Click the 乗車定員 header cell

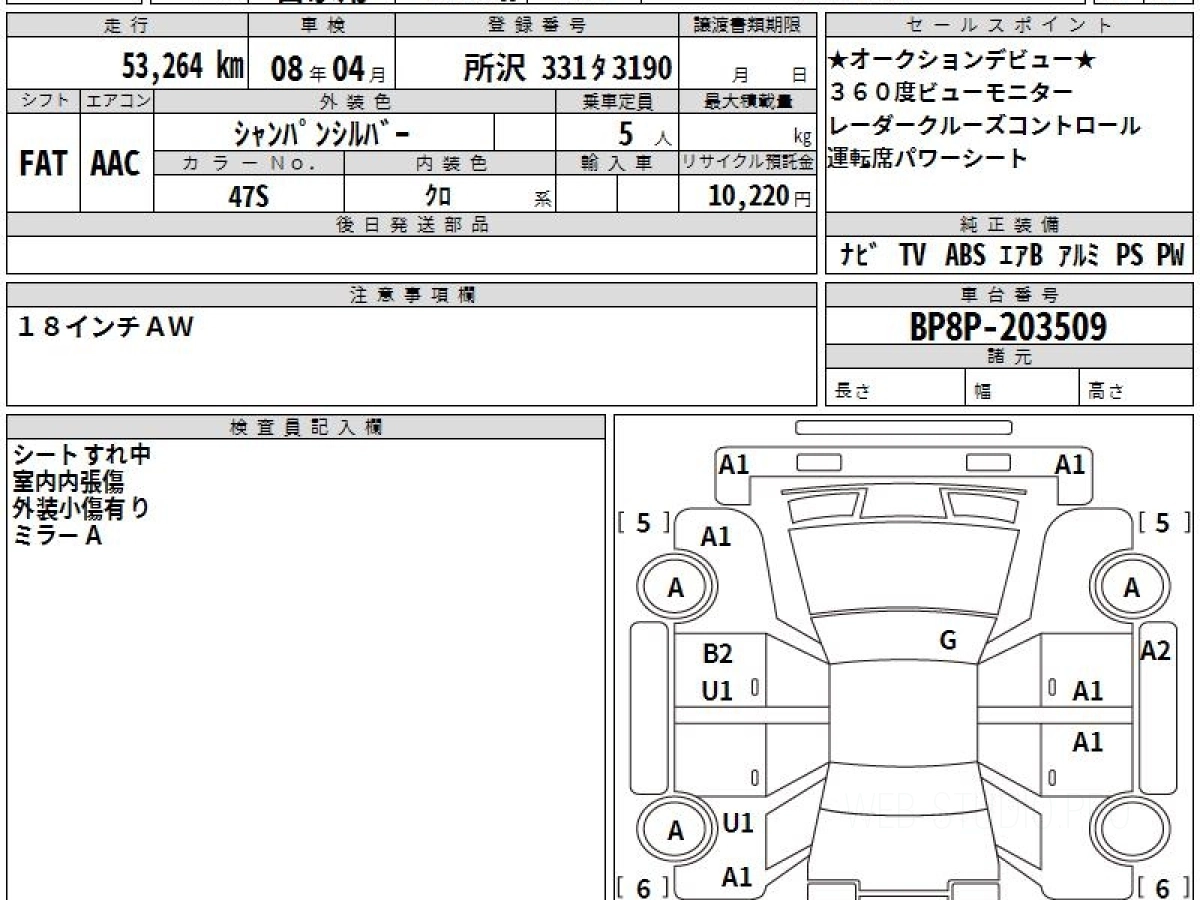617,101
